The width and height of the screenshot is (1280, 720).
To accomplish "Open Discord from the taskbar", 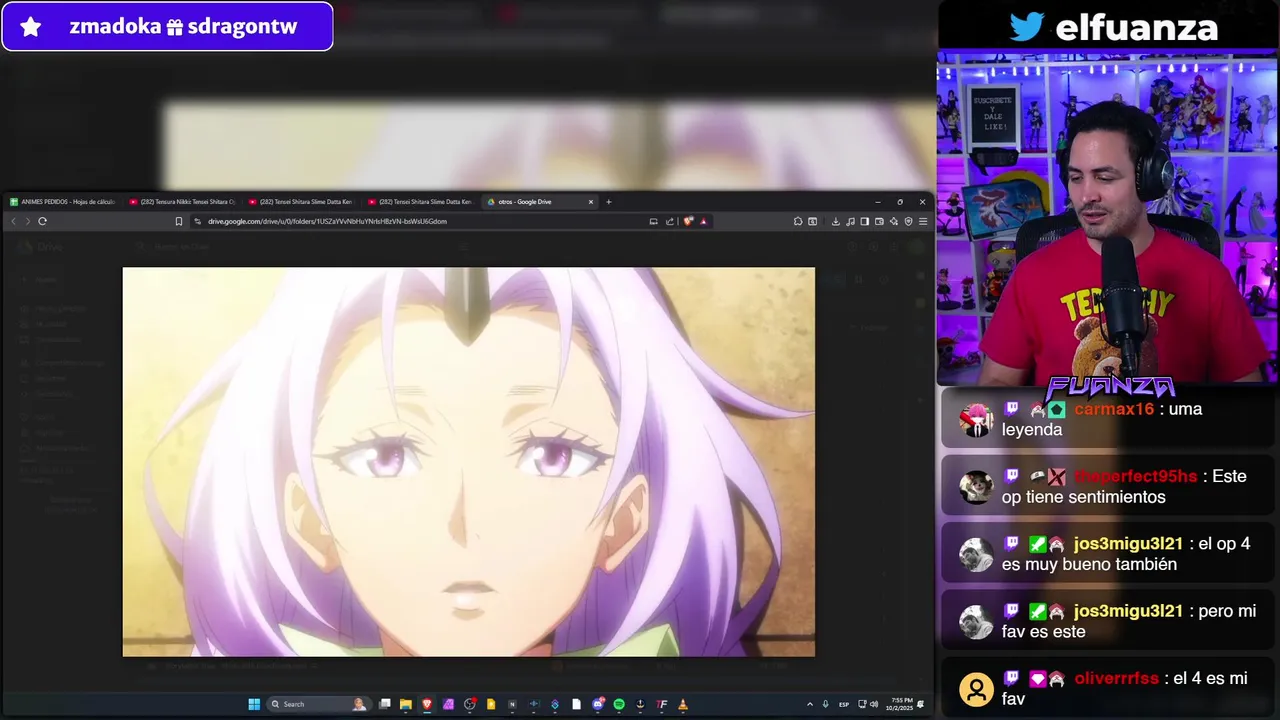I will [597, 704].
